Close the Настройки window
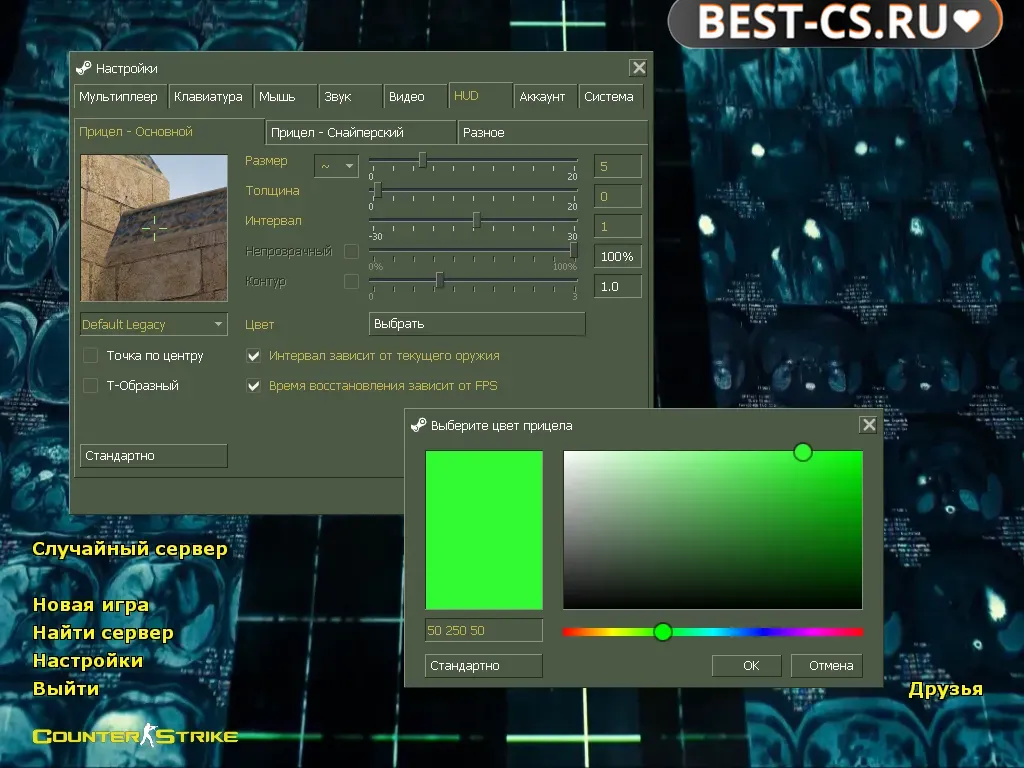This screenshot has width=1024, height=768. pyautogui.click(x=639, y=67)
